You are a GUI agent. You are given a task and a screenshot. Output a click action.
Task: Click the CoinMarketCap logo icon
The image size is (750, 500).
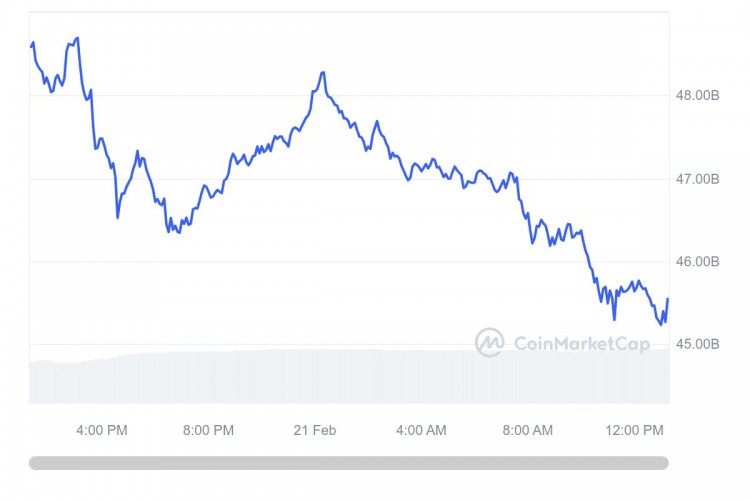[x=489, y=342]
